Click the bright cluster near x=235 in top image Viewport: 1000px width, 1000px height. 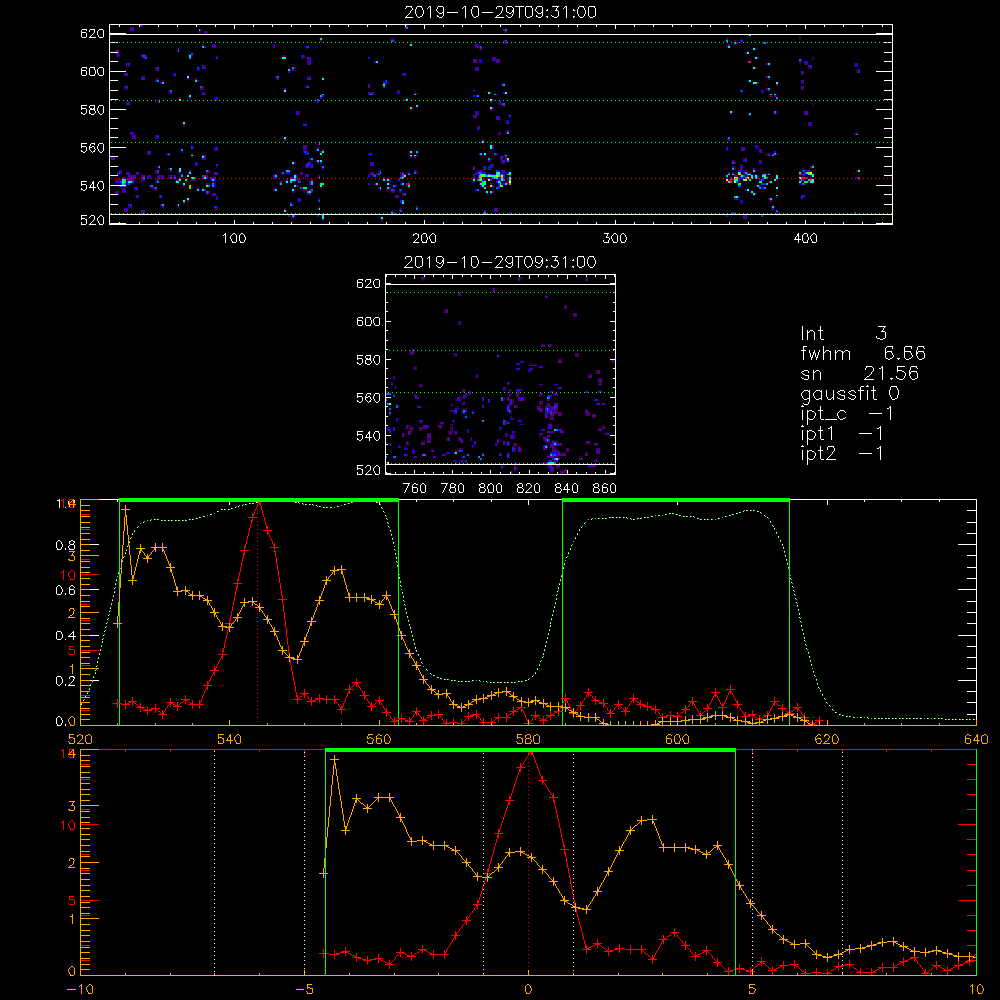pyautogui.click(x=491, y=178)
